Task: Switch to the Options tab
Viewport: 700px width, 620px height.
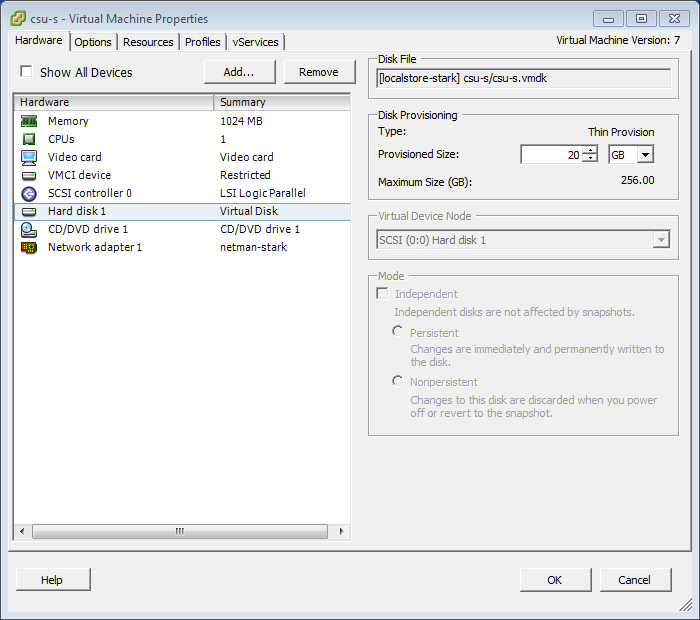Action: pos(93,42)
